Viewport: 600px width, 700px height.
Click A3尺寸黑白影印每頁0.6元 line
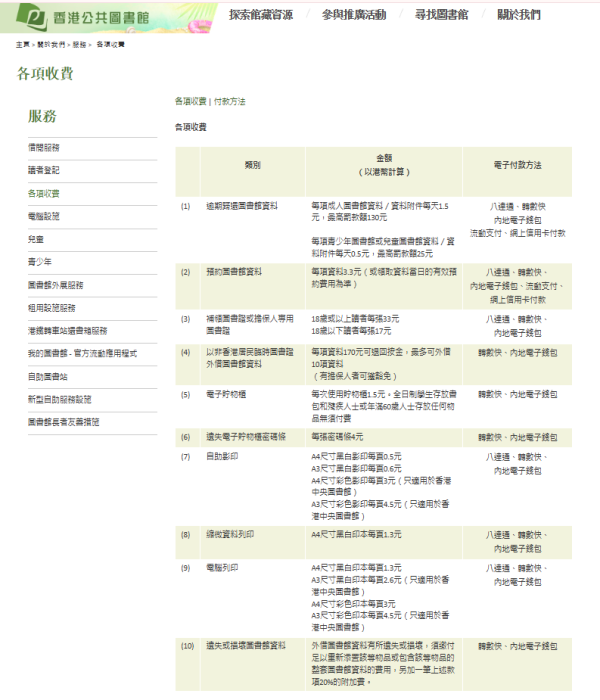(356, 468)
